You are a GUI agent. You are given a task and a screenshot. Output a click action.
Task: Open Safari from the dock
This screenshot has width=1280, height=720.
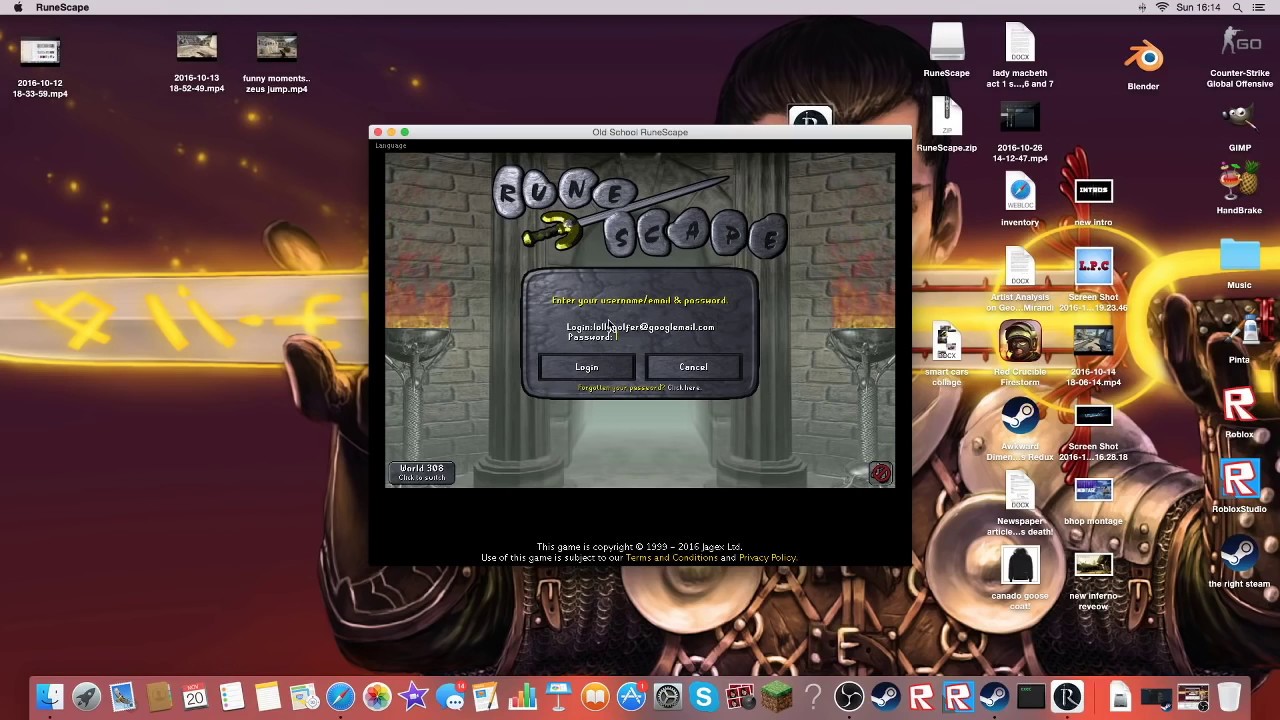(340, 696)
